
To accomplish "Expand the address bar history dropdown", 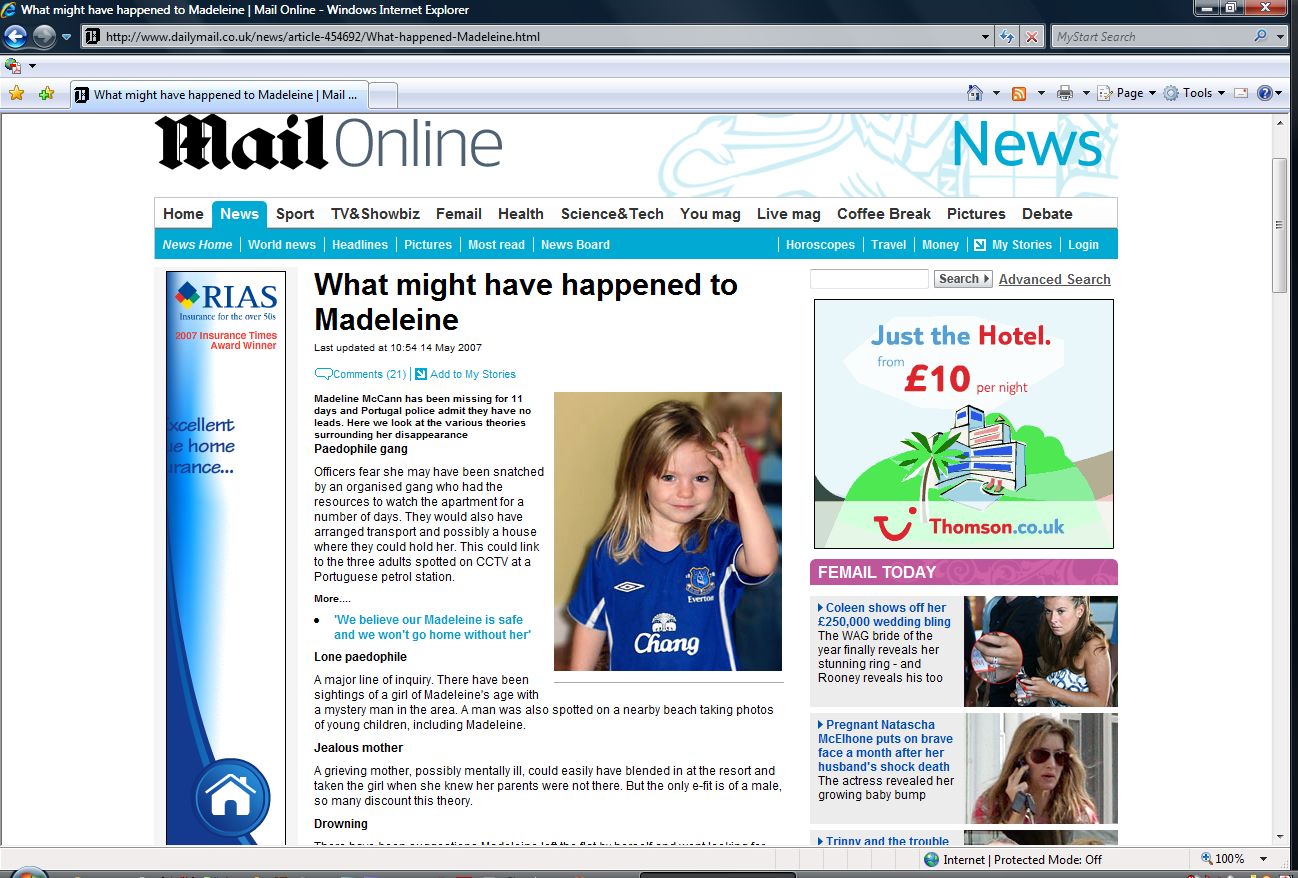I will [x=986, y=37].
